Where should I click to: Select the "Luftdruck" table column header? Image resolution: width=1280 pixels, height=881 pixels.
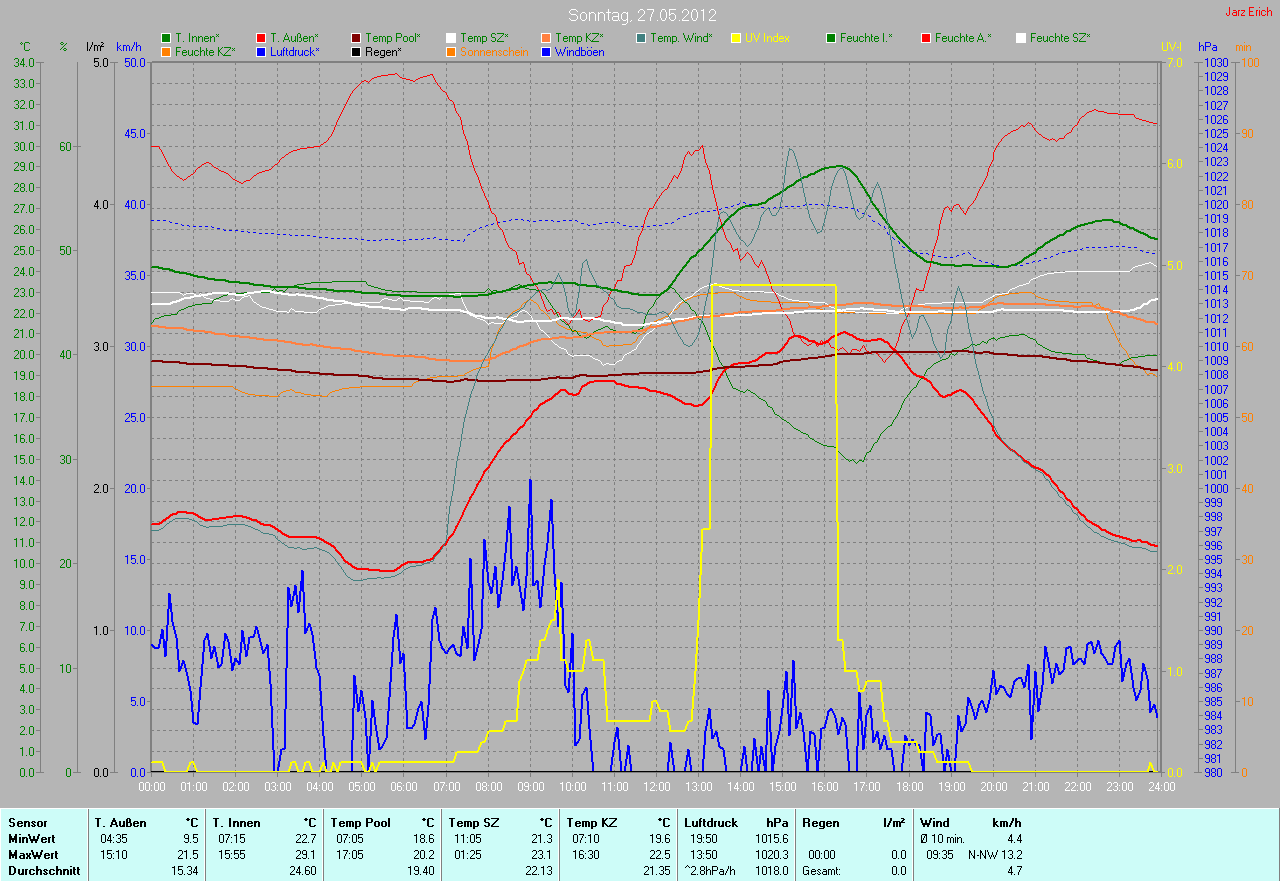point(712,823)
